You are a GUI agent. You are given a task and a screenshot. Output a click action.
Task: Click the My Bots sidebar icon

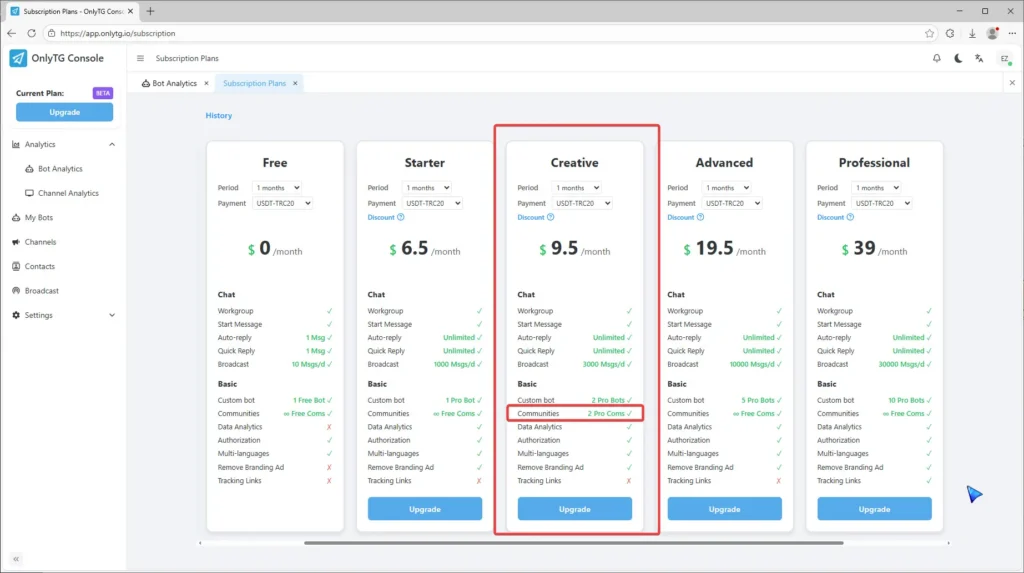click(16, 218)
